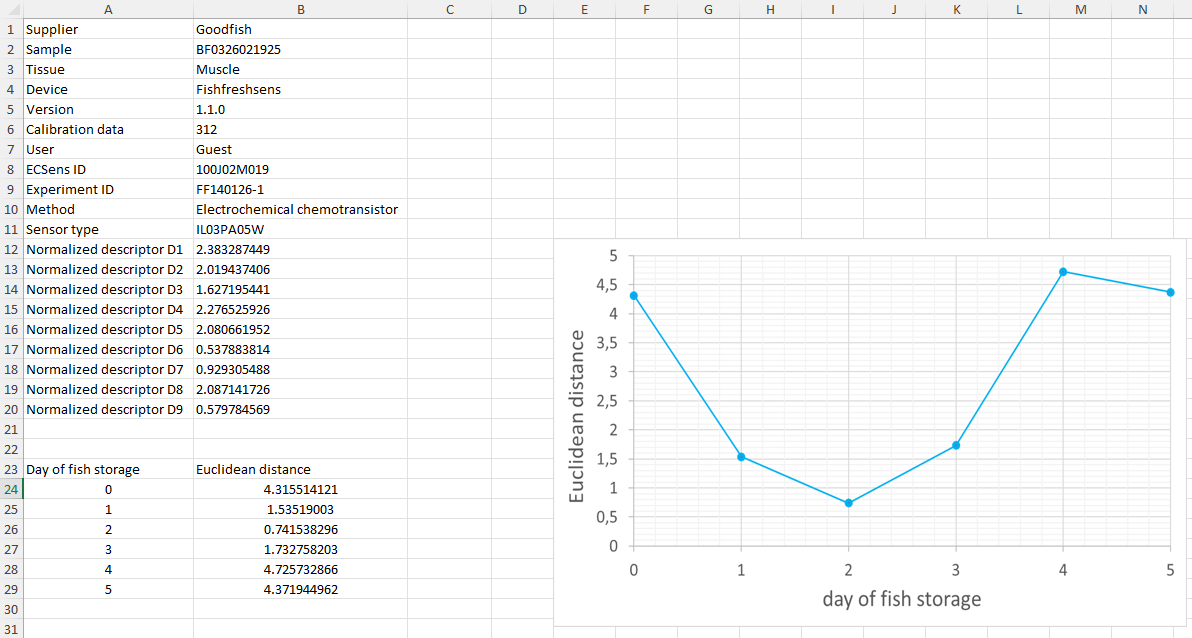Click chart data point at day 4

[1063, 271]
